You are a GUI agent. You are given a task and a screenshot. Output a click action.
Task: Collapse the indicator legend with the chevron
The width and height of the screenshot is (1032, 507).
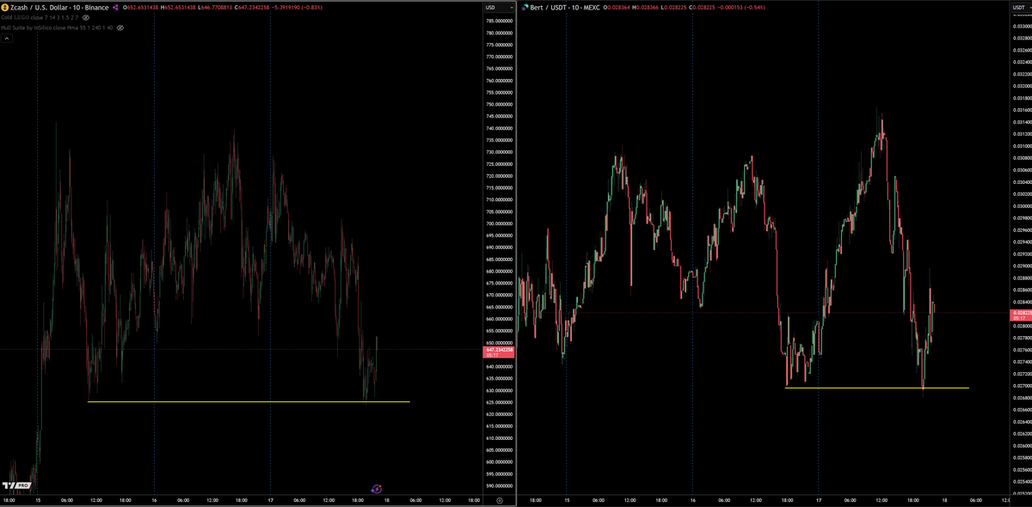pyautogui.click(x=6, y=38)
